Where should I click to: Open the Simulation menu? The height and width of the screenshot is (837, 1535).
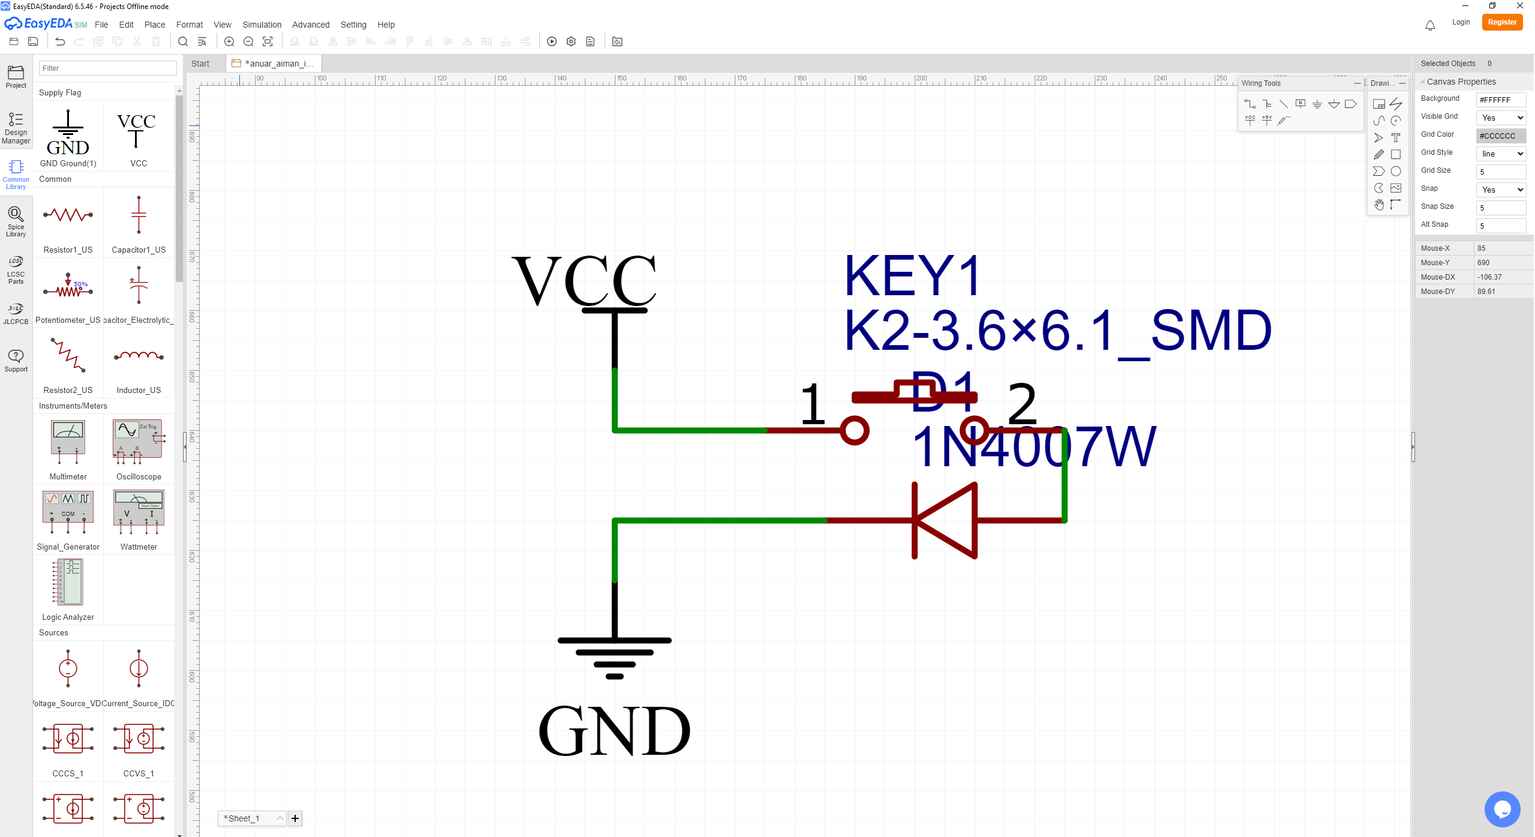pos(262,24)
